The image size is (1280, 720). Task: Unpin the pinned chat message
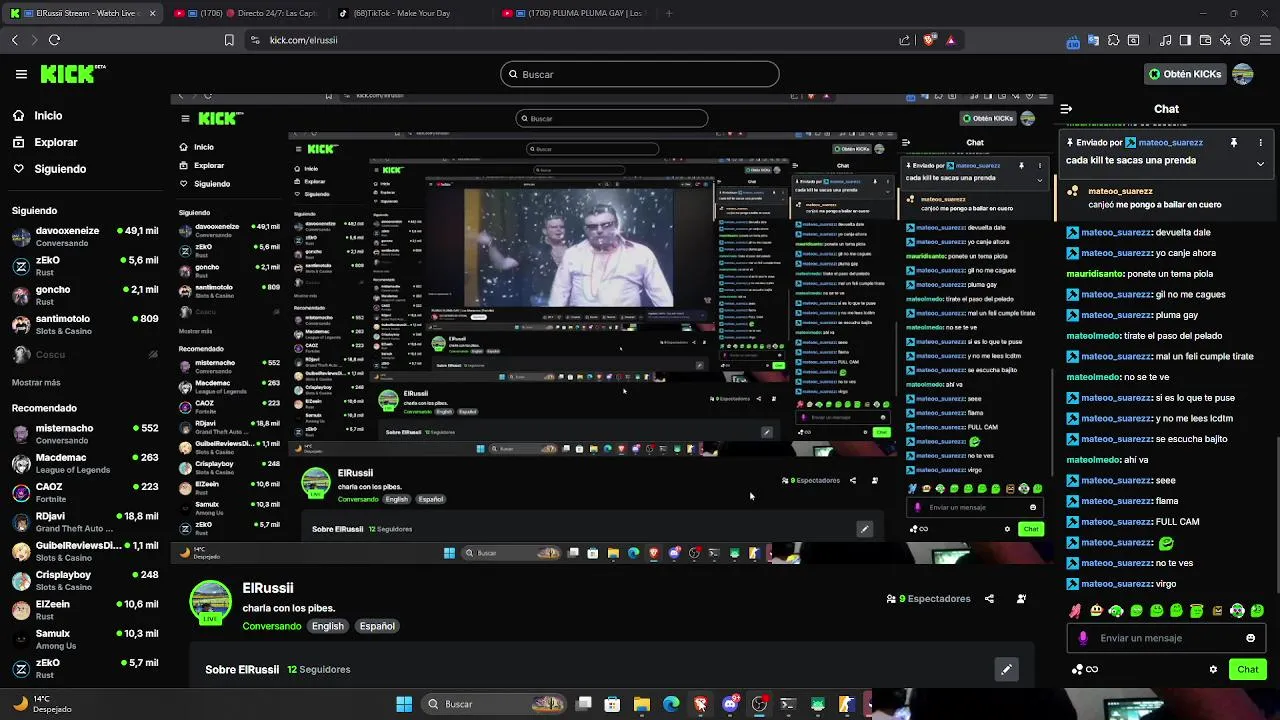[1234, 142]
